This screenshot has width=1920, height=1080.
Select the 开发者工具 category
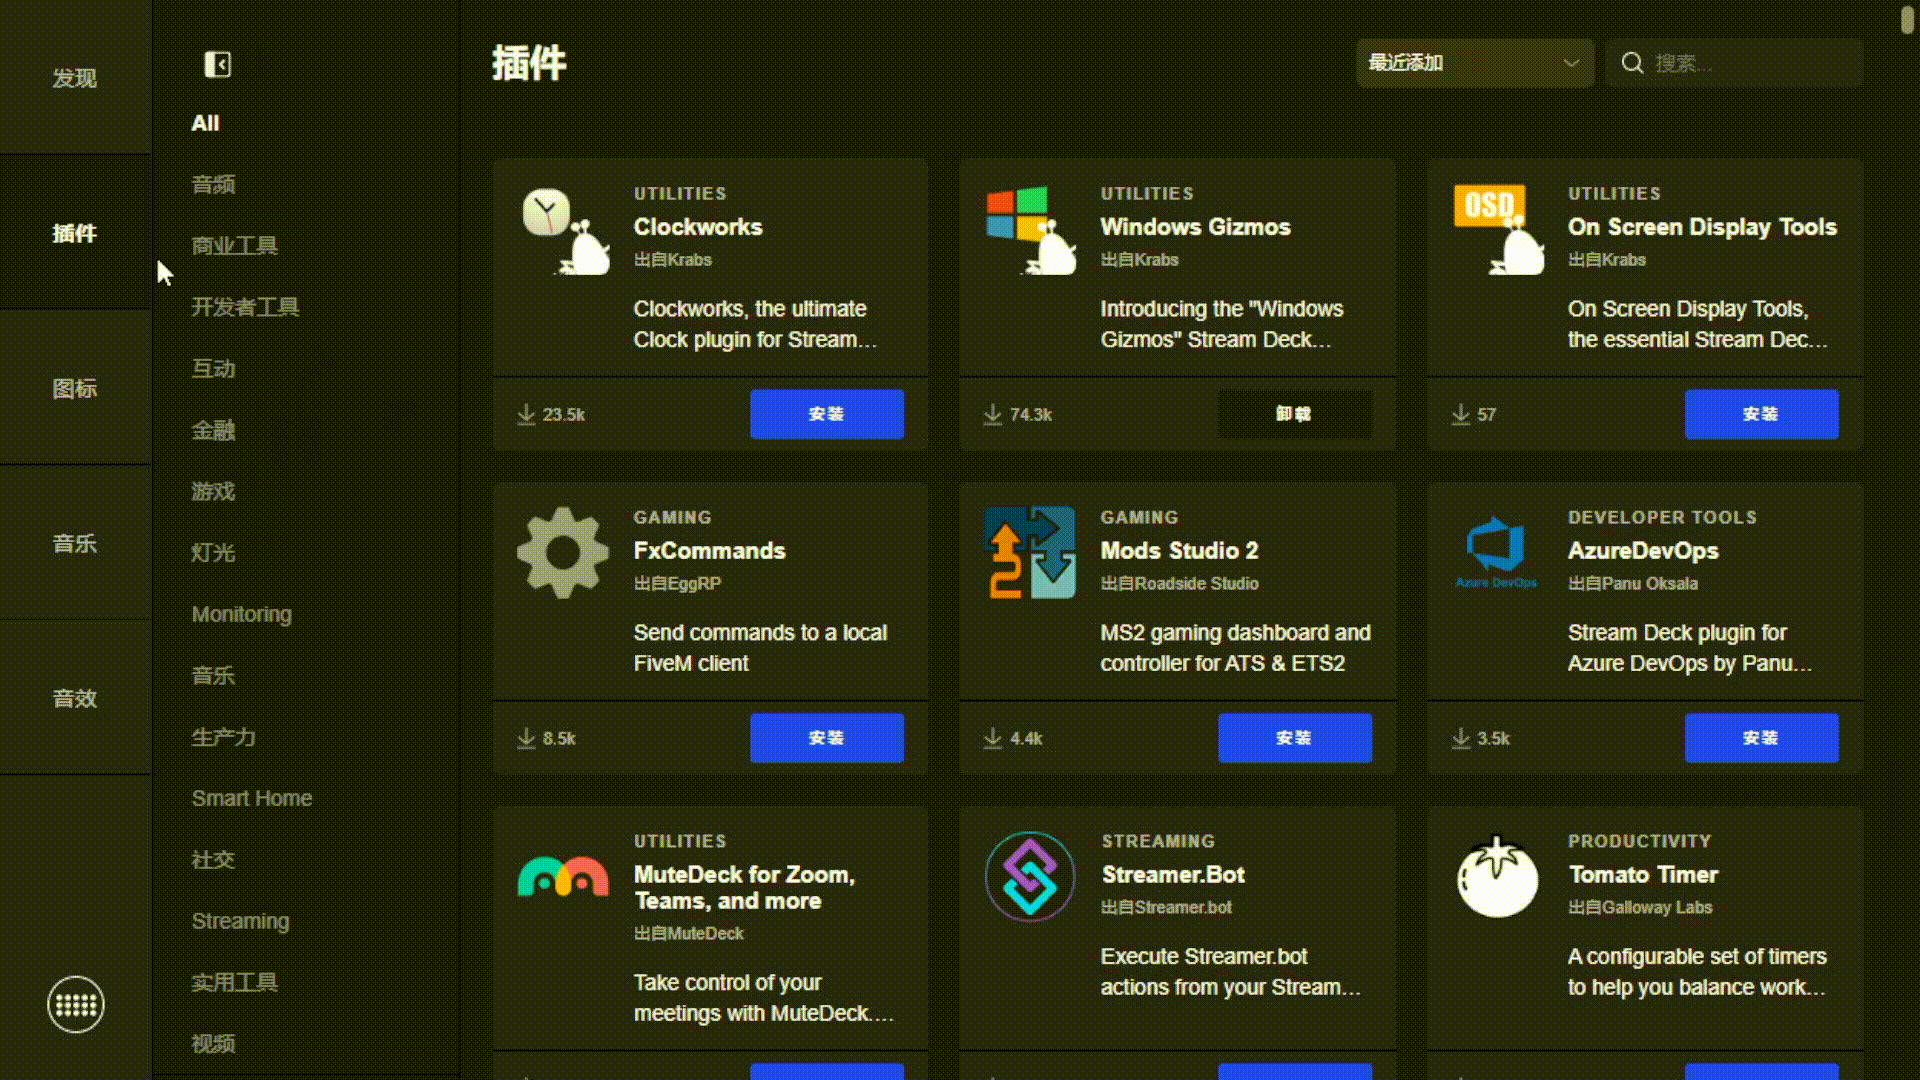tap(245, 307)
